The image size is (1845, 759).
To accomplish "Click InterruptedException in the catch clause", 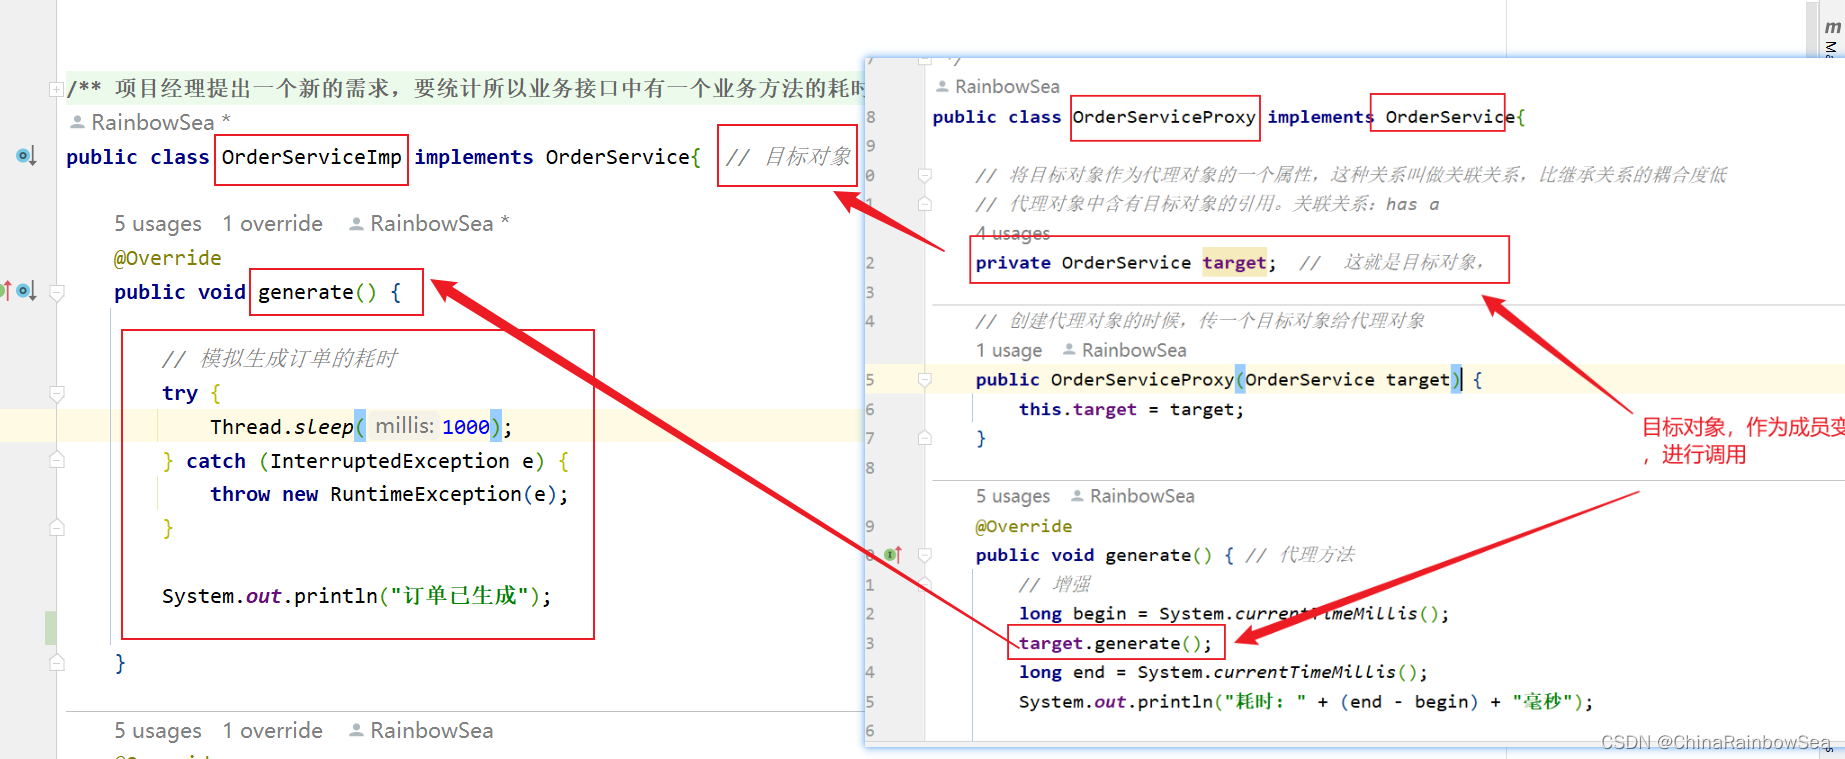I will pyautogui.click(x=389, y=461).
